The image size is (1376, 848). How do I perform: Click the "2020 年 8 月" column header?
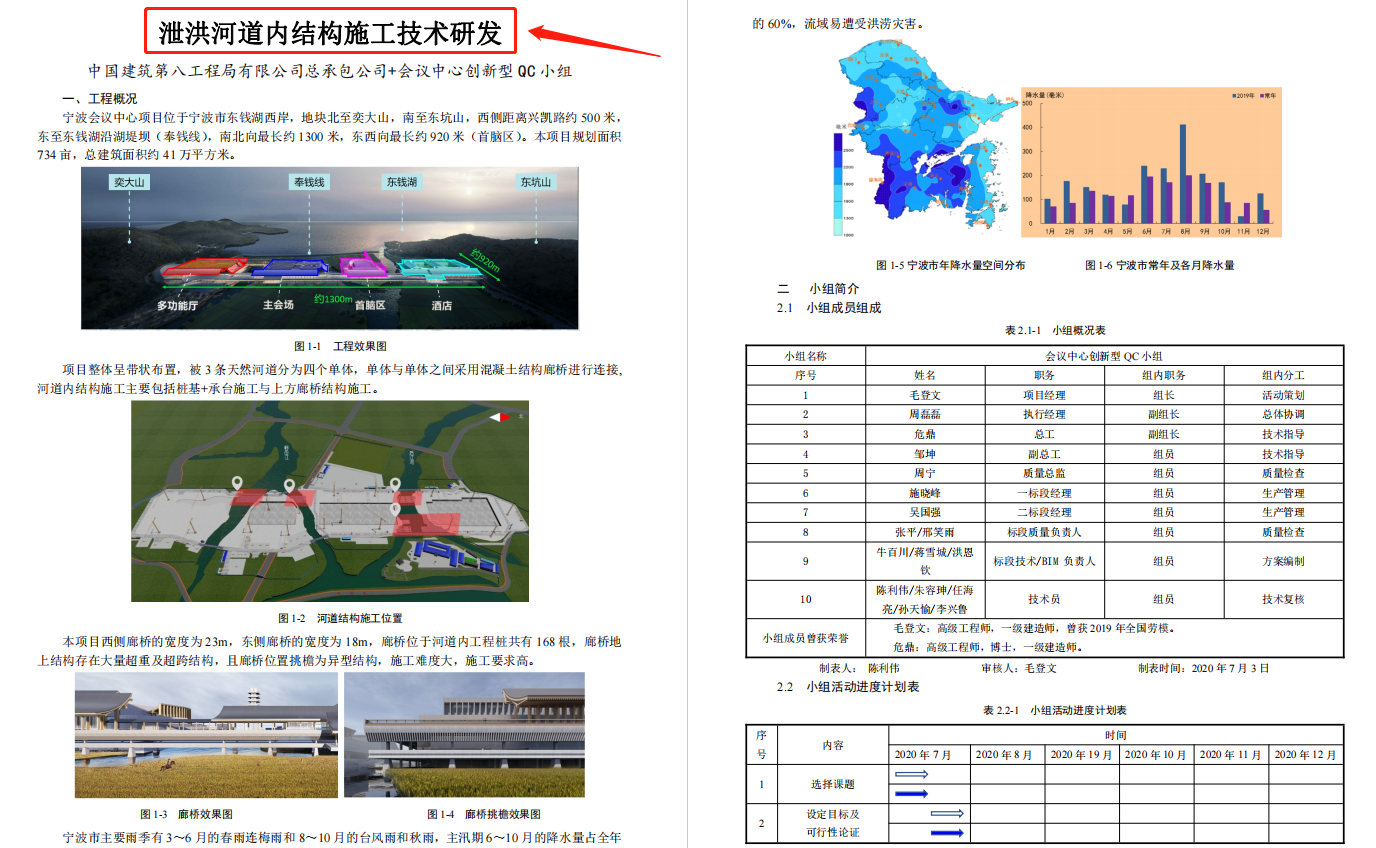click(x=1008, y=754)
